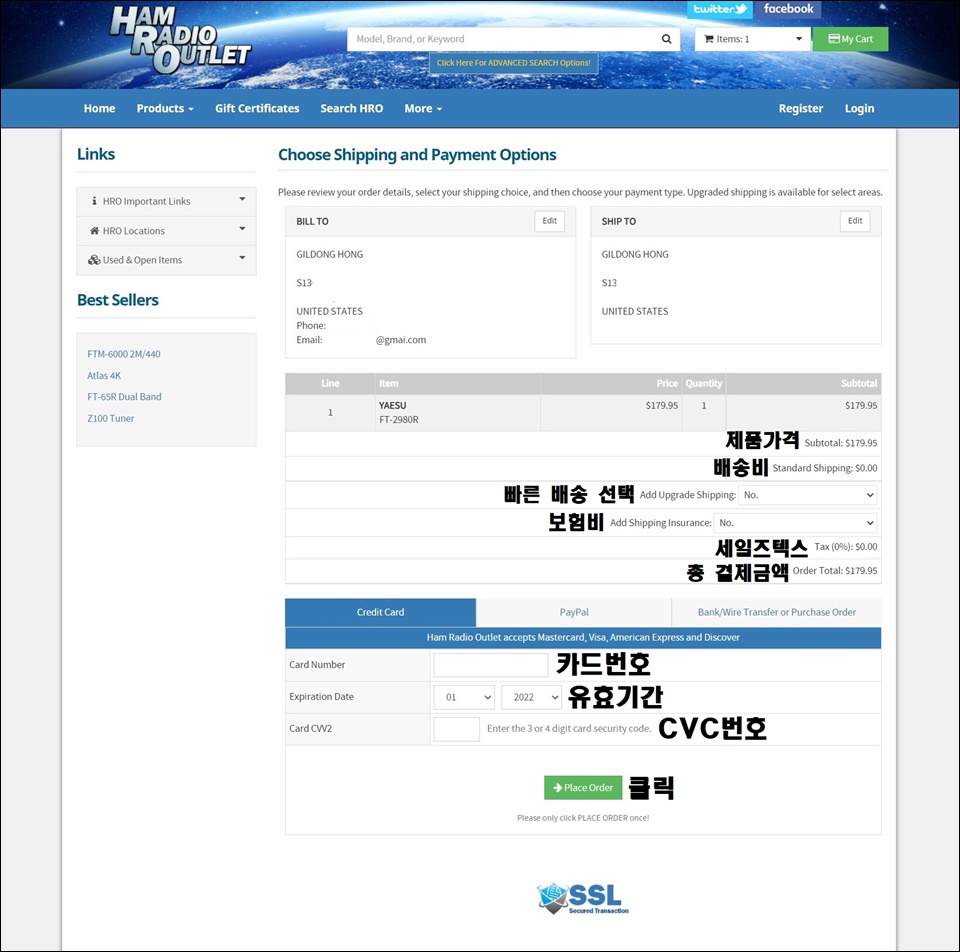Click the boxes icon beside Used & Open Items
This screenshot has width=960, height=952.
(94, 260)
